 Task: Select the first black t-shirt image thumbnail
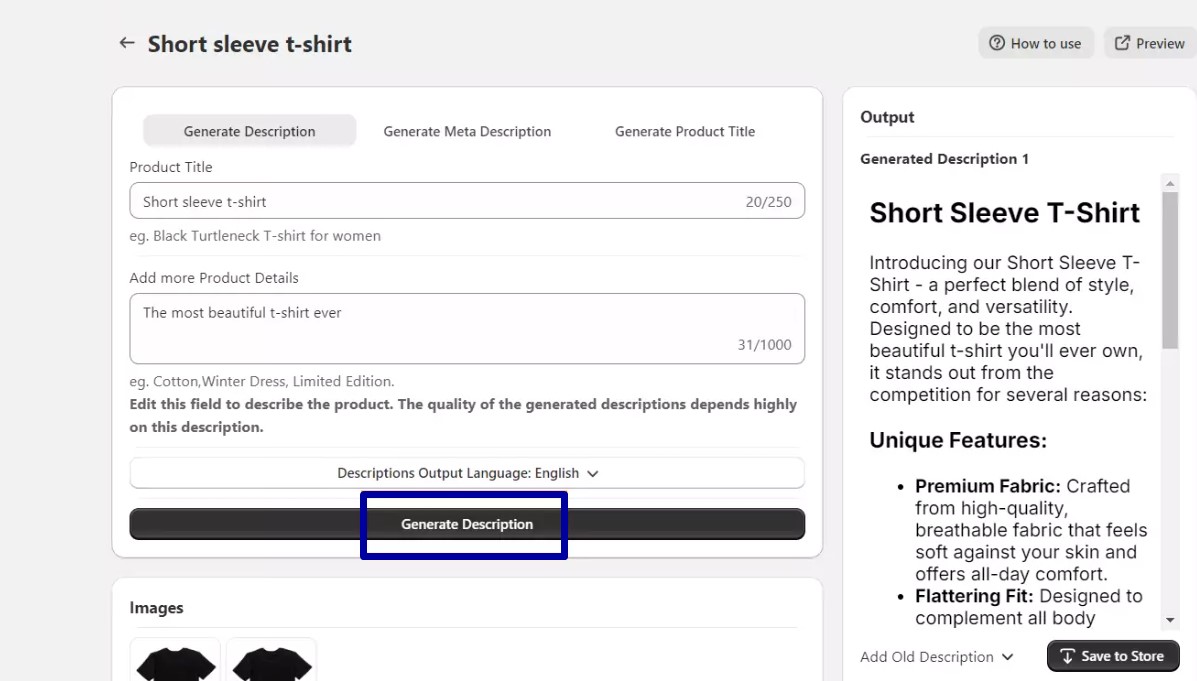[176, 660]
